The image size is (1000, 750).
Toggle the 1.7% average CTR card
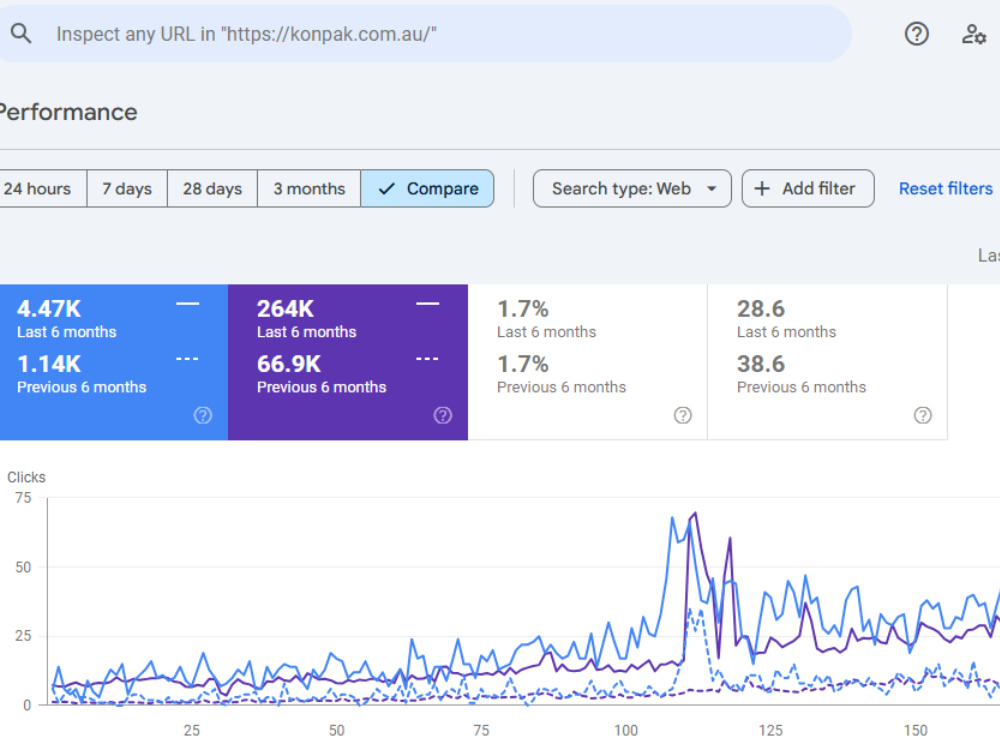[587, 362]
